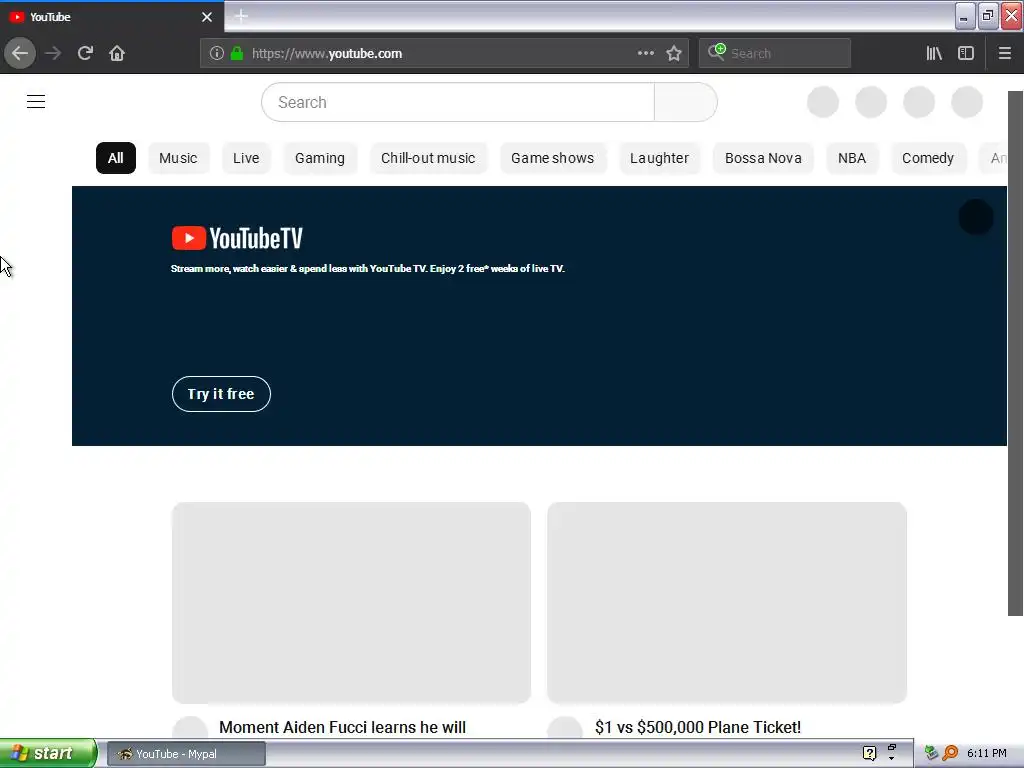Select the Game shows chip
1024x768 pixels.
[552, 158]
